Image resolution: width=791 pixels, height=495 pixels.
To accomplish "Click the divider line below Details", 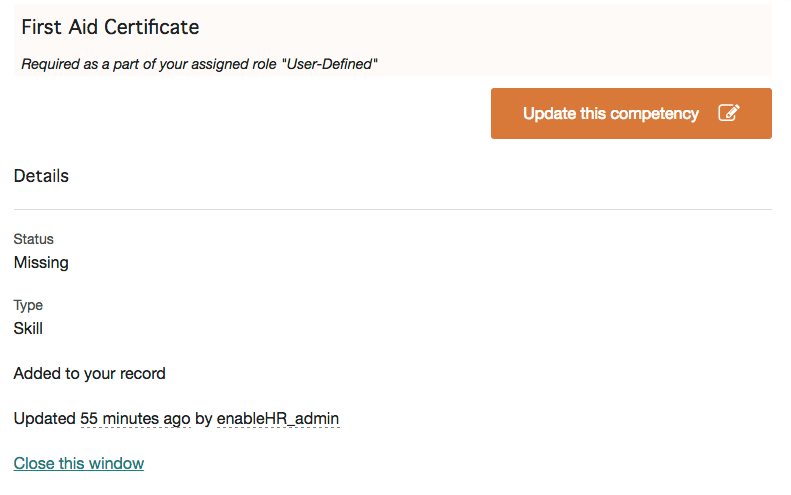I will [x=392, y=209].
